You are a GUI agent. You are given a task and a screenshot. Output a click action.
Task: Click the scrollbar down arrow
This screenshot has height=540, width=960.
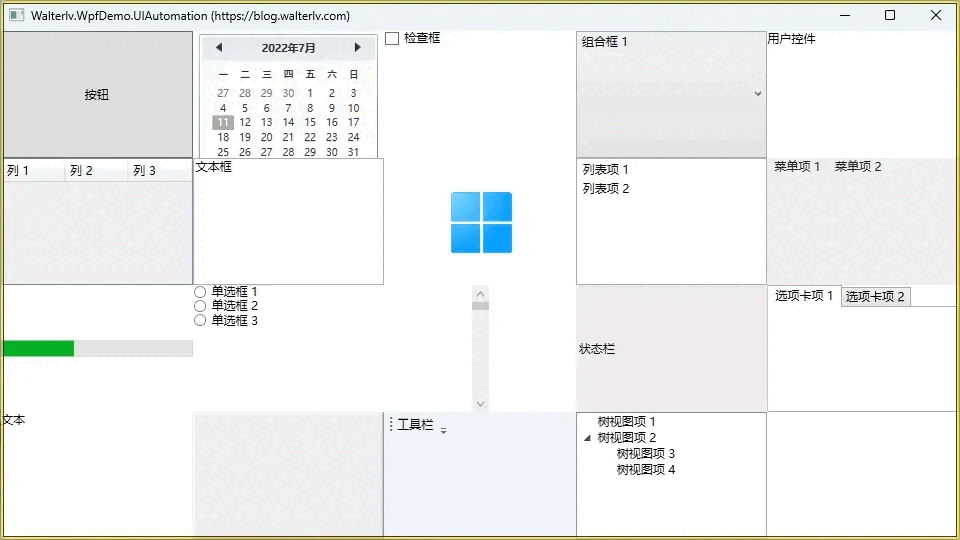pos(481,404)
